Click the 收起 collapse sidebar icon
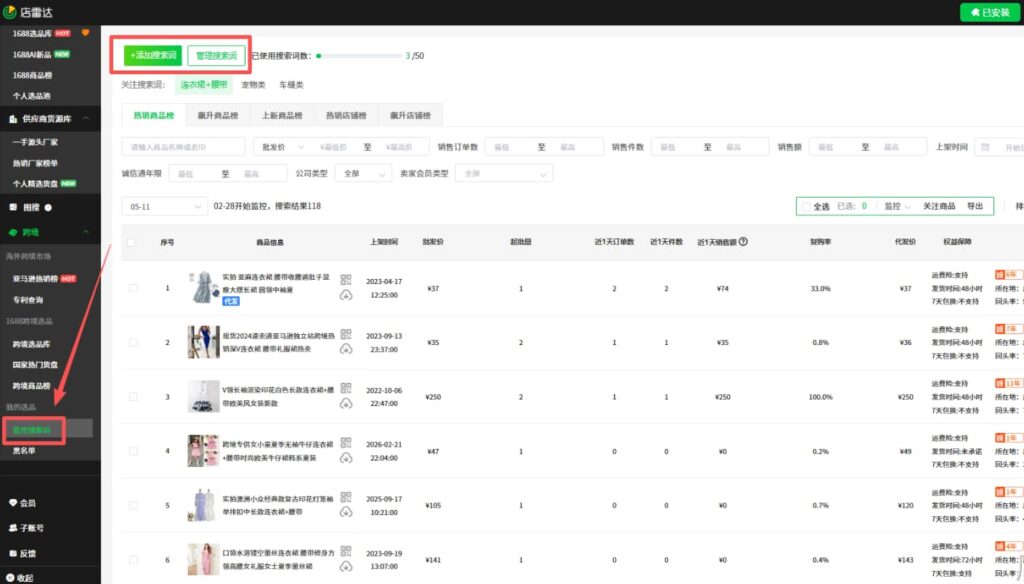 tap(10, 577)
